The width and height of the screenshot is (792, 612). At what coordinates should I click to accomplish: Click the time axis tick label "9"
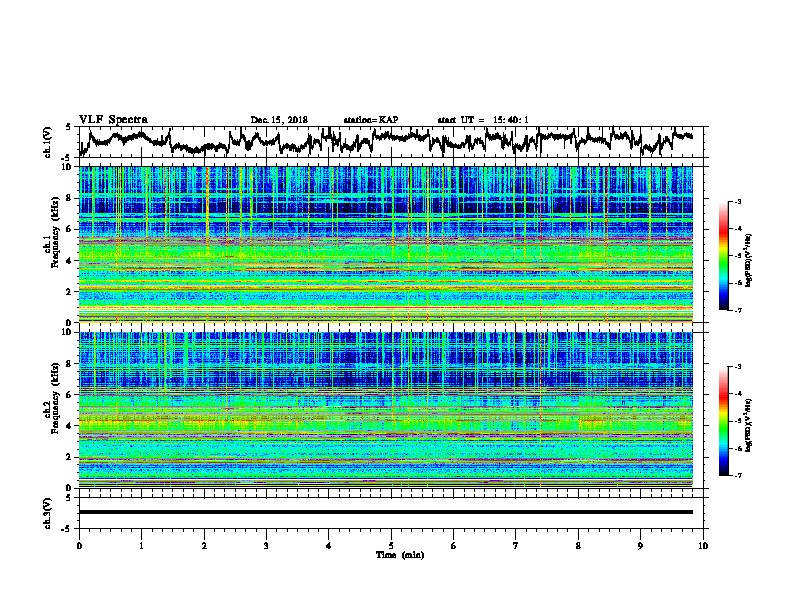click(x=640, y=546)
